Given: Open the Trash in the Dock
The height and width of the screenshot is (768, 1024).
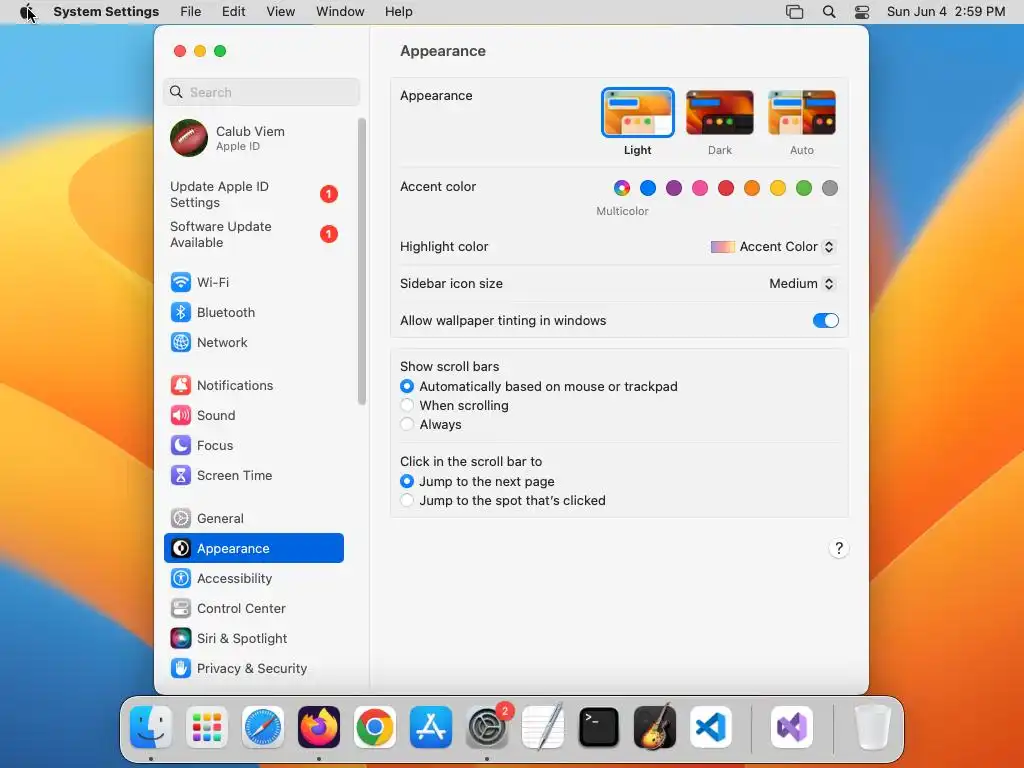Looking at the screenshot, I should coord(872,727).
